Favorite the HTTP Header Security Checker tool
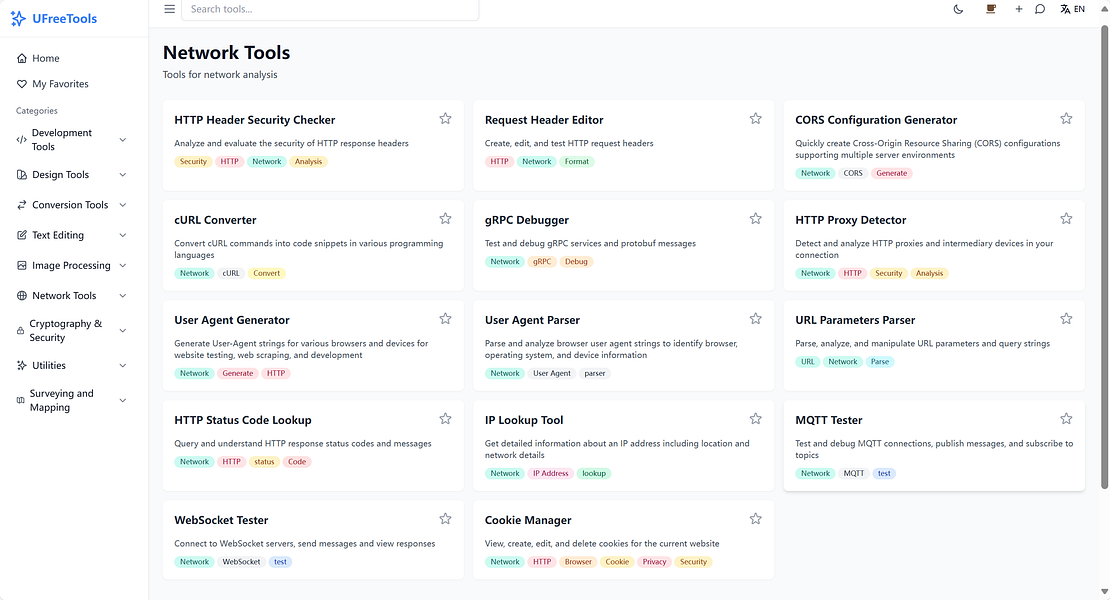Image resolution: width=1110 pixels, height=600 pixels. [445, 118]
